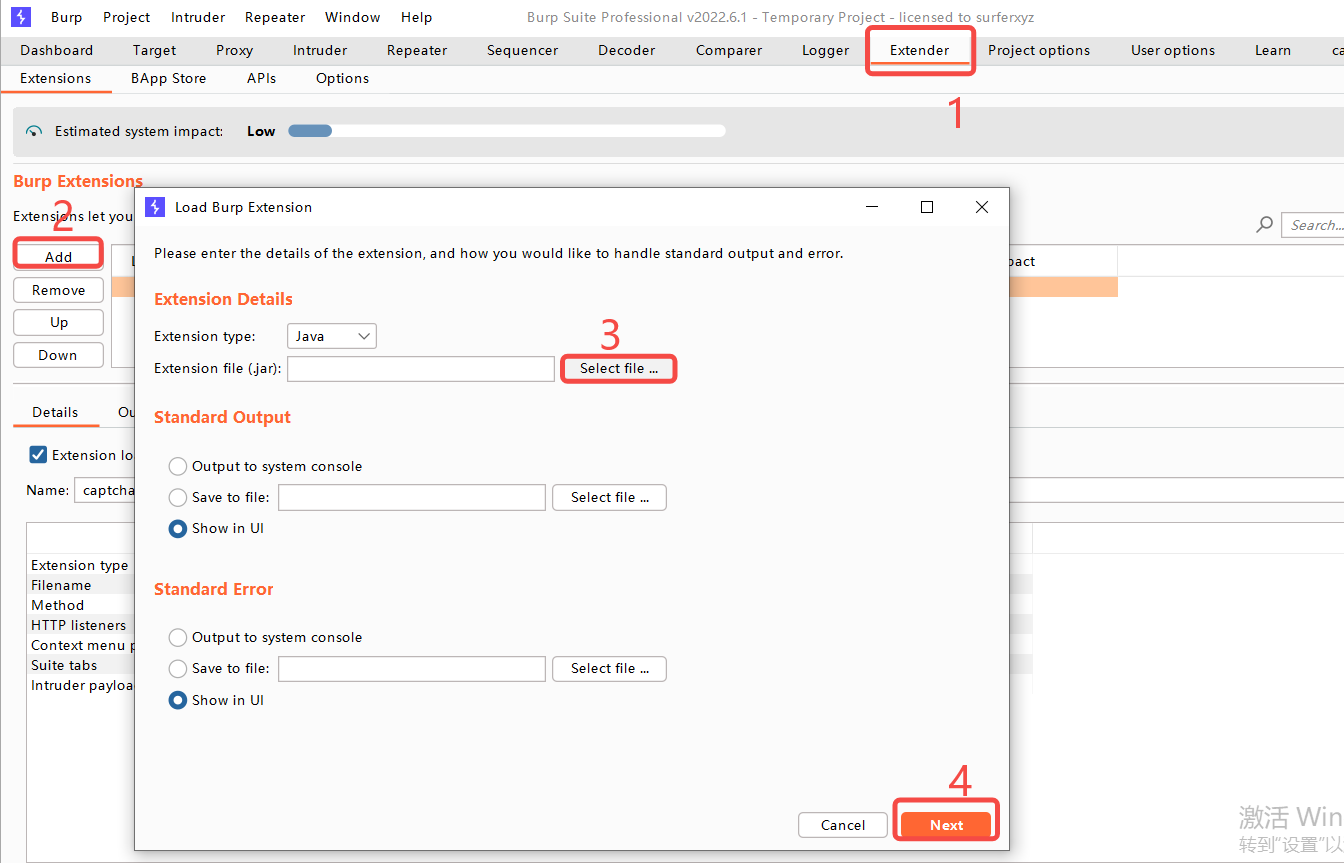Click the estimated system impact gauge icon
Viewport: 1344px width, 863px height.
pos(35,131)
